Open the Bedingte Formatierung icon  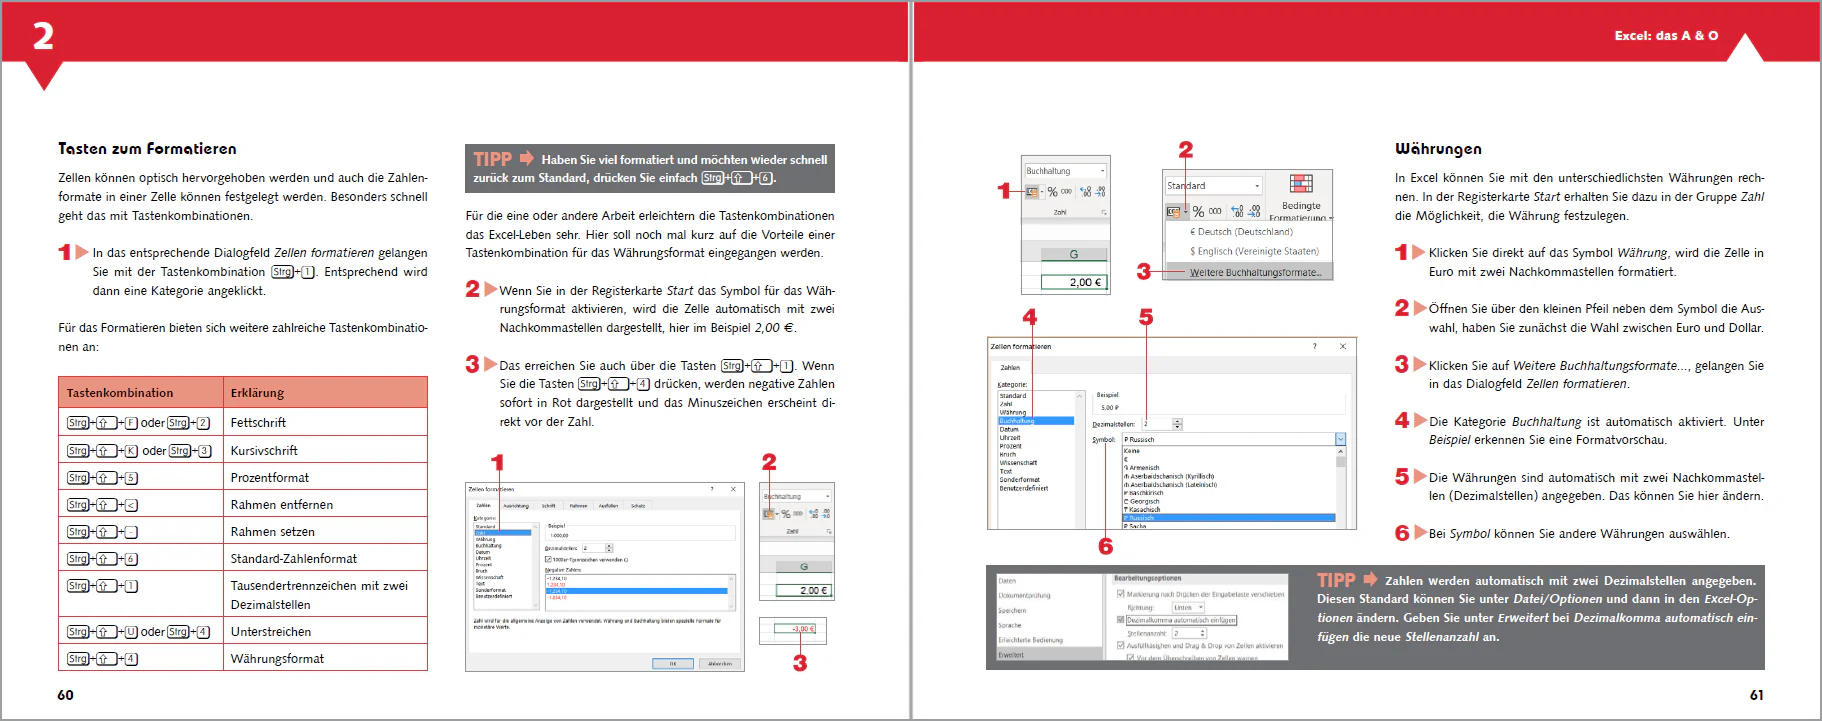(1301, 183)
